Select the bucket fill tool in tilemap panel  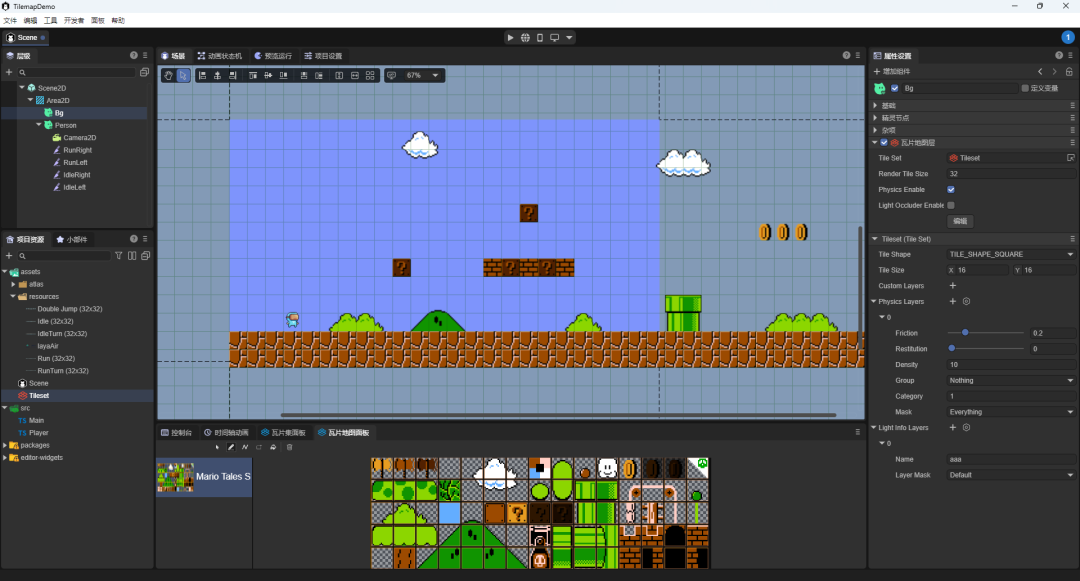coord(273,447)
